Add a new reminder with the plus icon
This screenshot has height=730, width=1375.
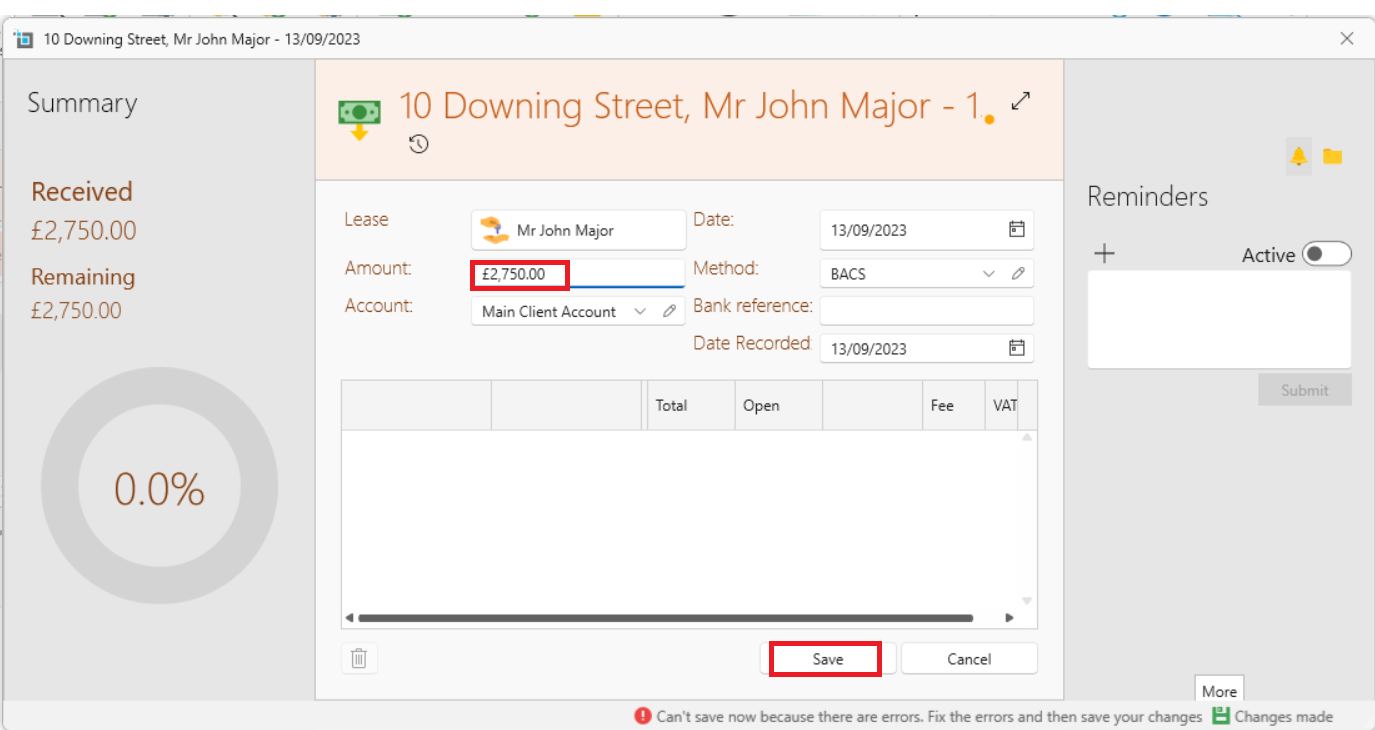1104,254
